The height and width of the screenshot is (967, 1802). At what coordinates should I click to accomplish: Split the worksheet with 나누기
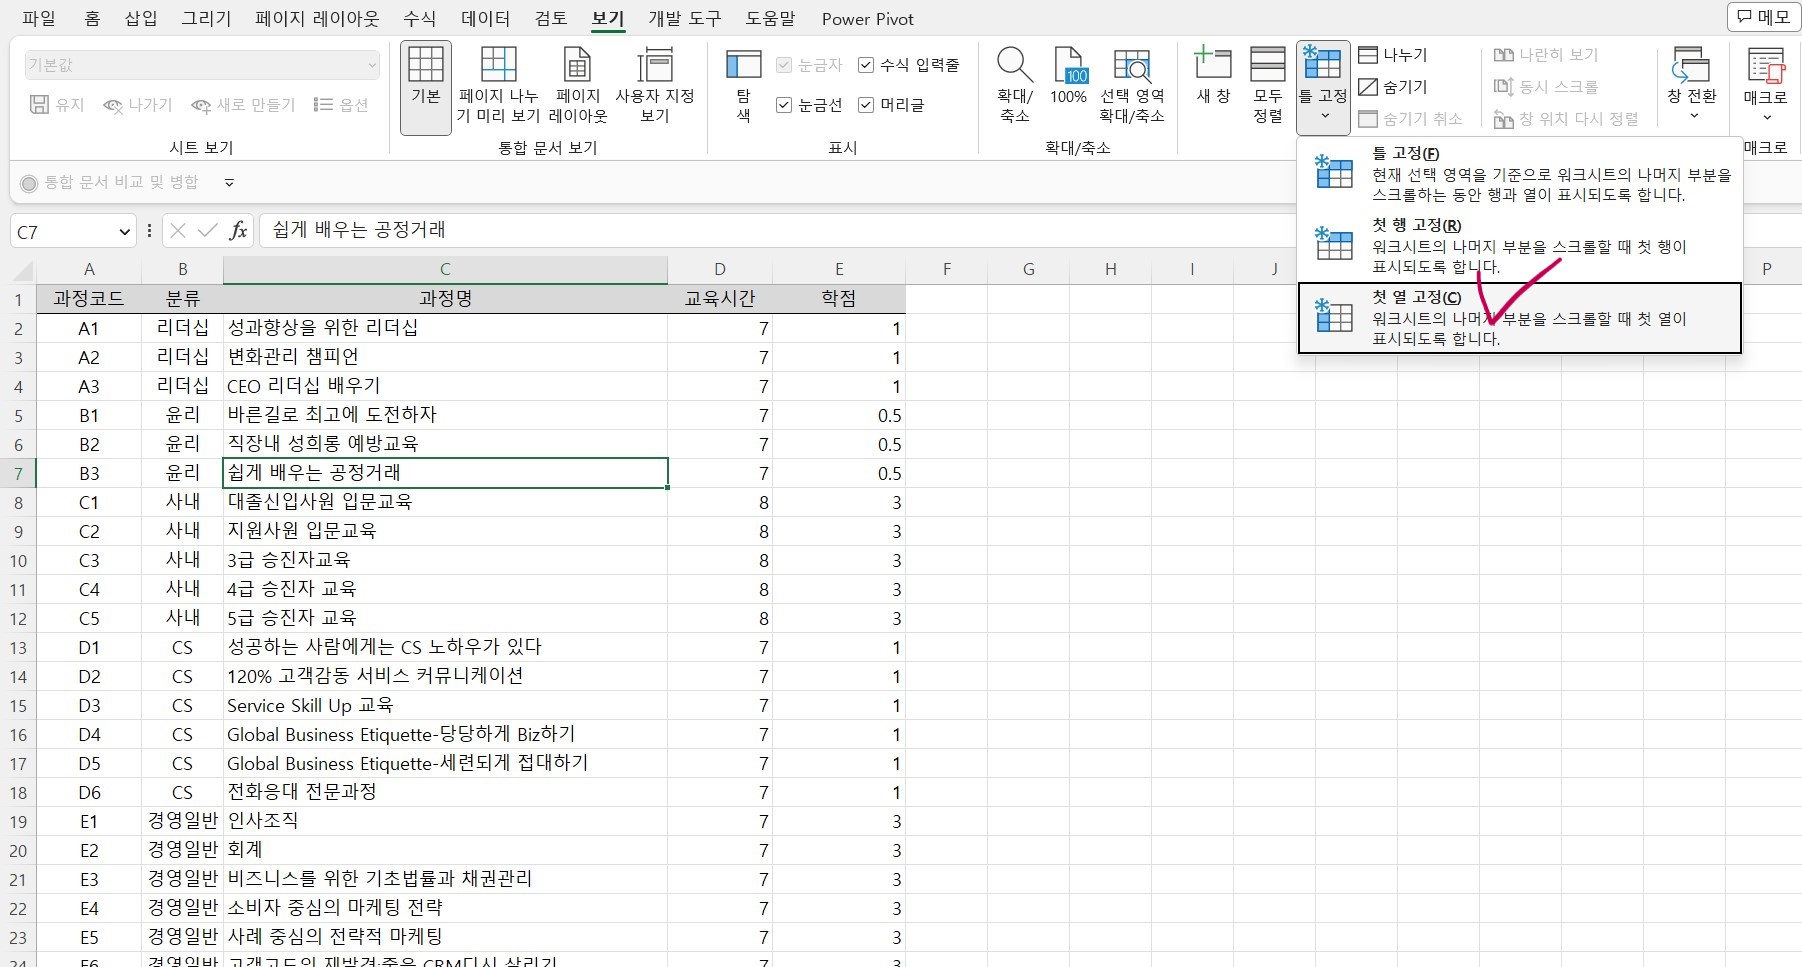point(1395,55)
